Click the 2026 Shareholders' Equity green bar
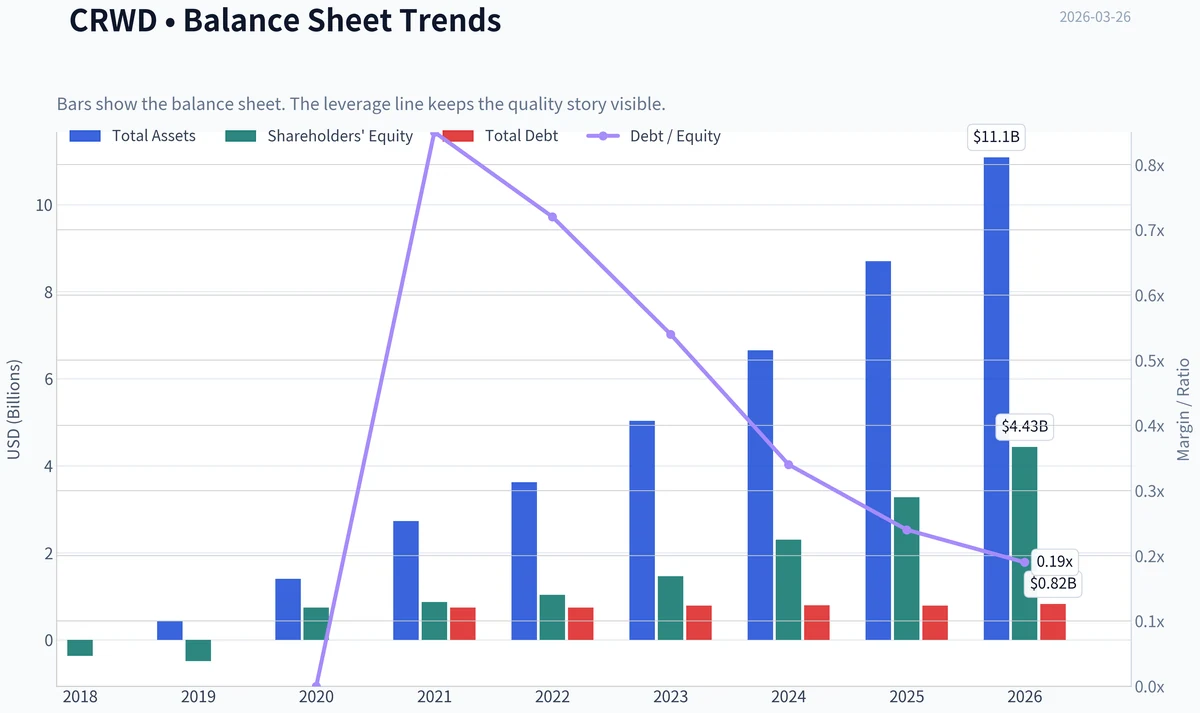The height and width of the screenshot is (713, 1200). (1025, 543)
